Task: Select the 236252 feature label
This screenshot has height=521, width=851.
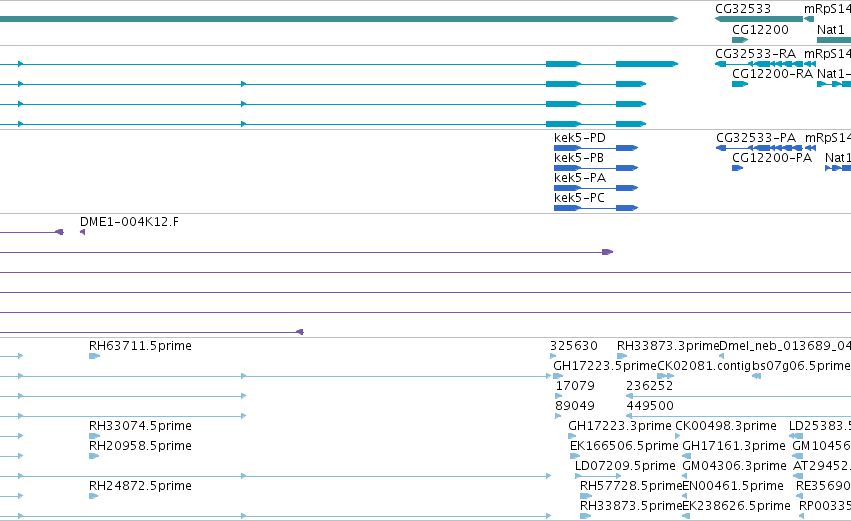Action: point(650,386)
